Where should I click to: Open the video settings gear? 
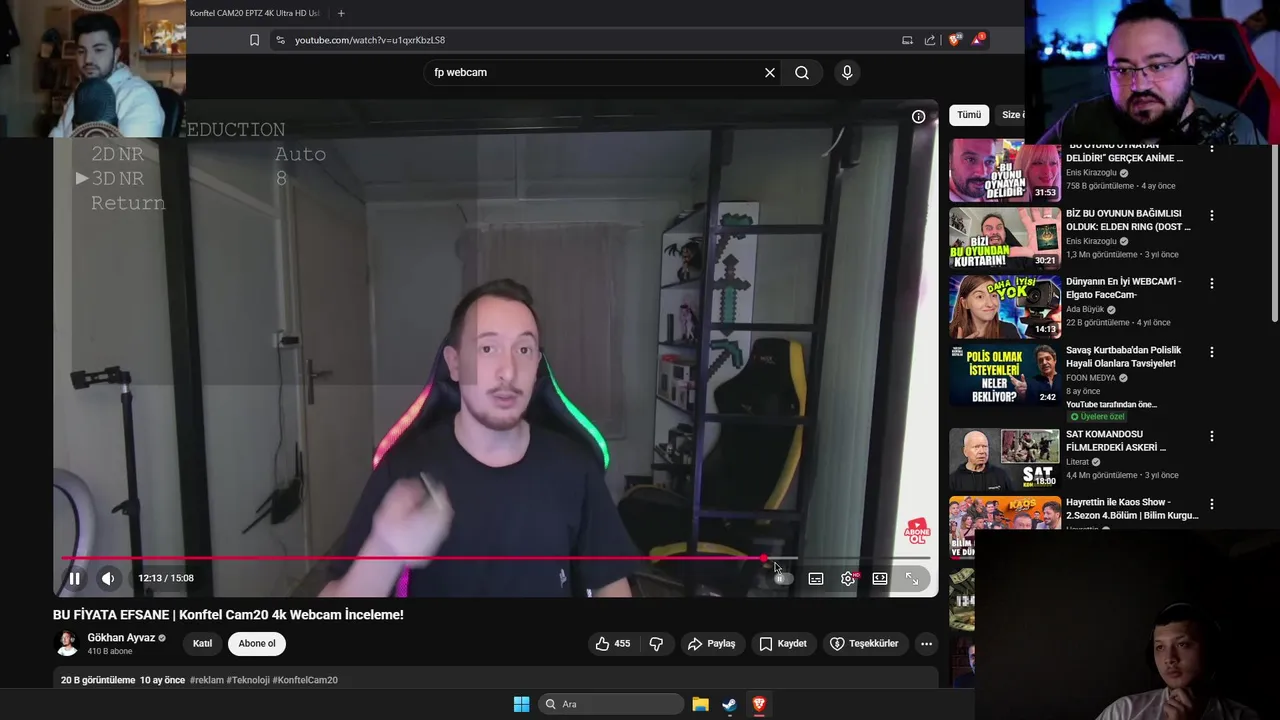coord(848,578)
